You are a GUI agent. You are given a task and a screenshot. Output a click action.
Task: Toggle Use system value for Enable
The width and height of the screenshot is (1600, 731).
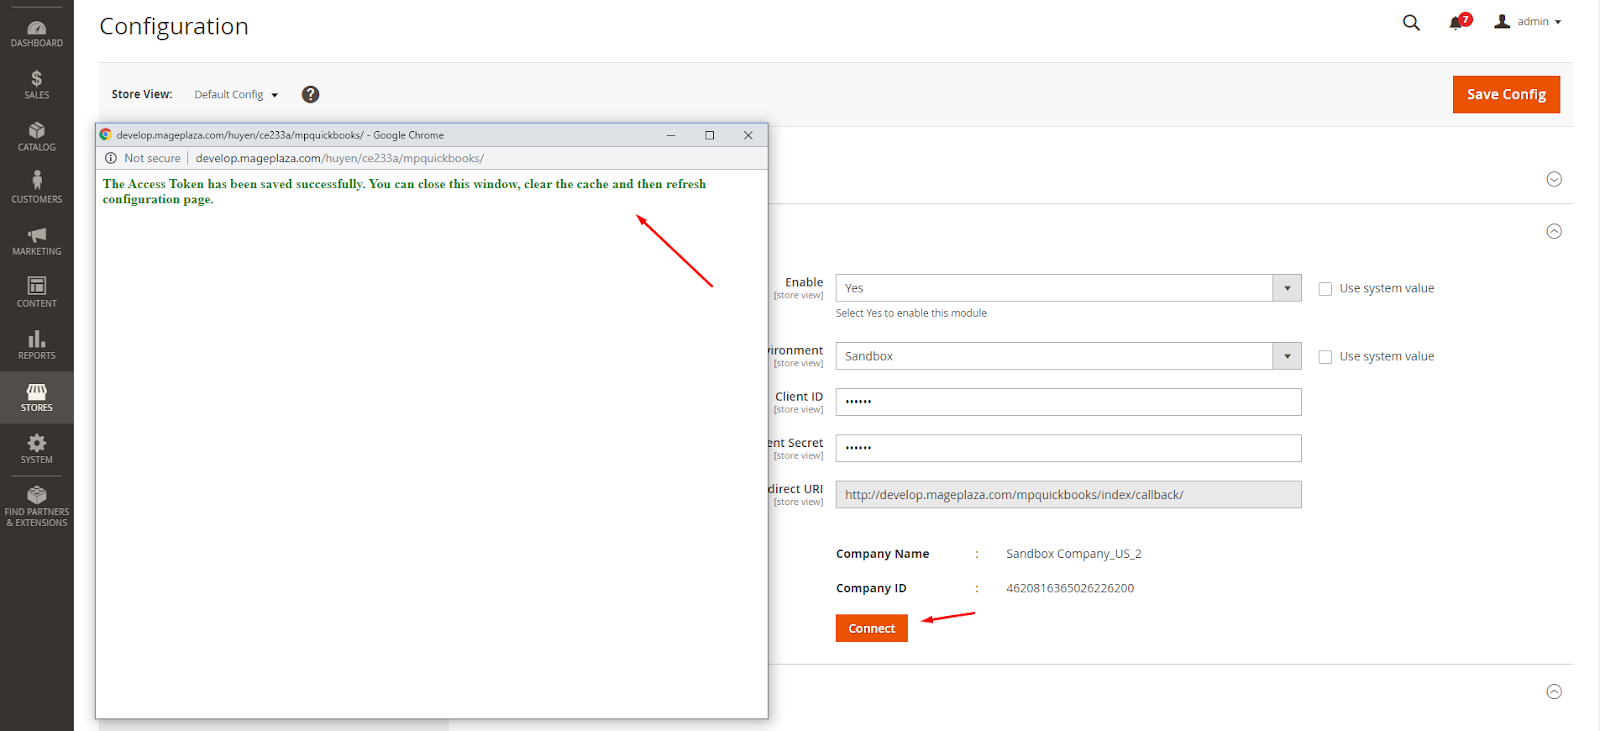point(1325,289)
